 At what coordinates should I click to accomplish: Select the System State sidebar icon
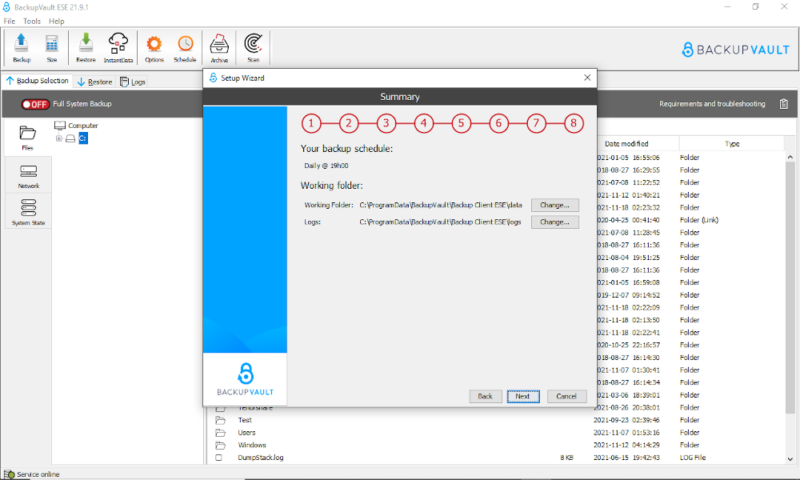(x=28, y=212)
